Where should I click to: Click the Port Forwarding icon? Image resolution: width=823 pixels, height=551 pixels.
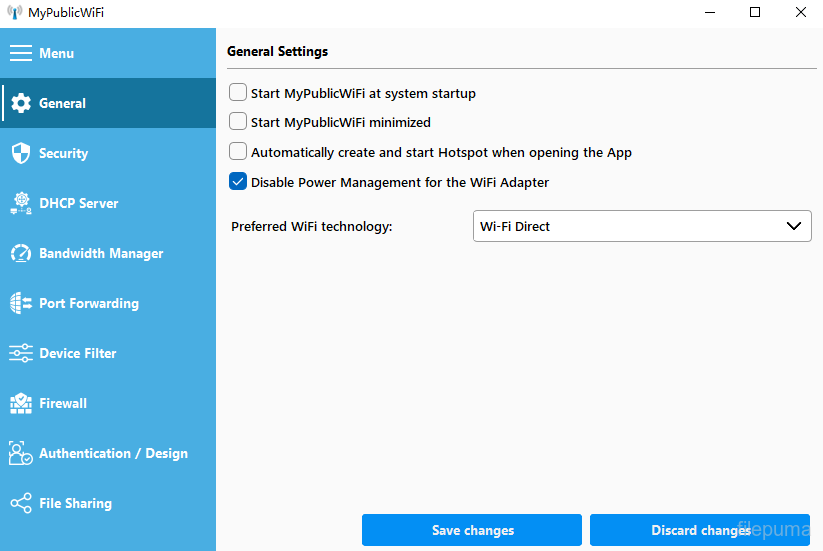point(21,303)
